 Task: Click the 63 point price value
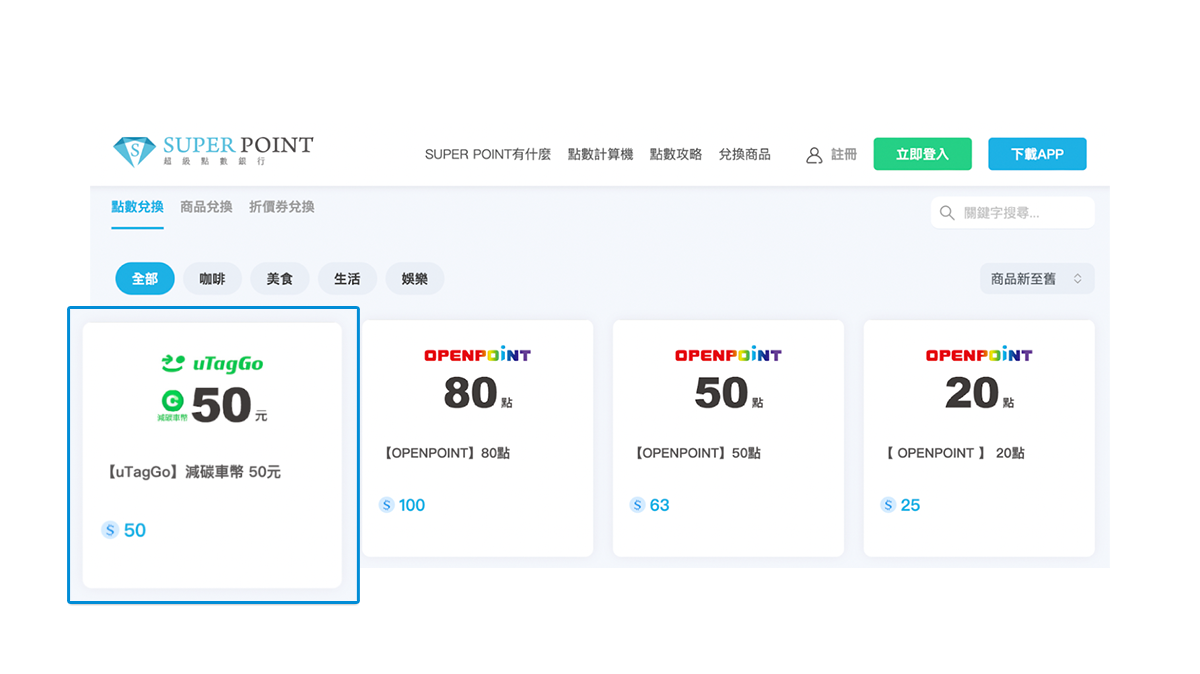coord(660,505)
